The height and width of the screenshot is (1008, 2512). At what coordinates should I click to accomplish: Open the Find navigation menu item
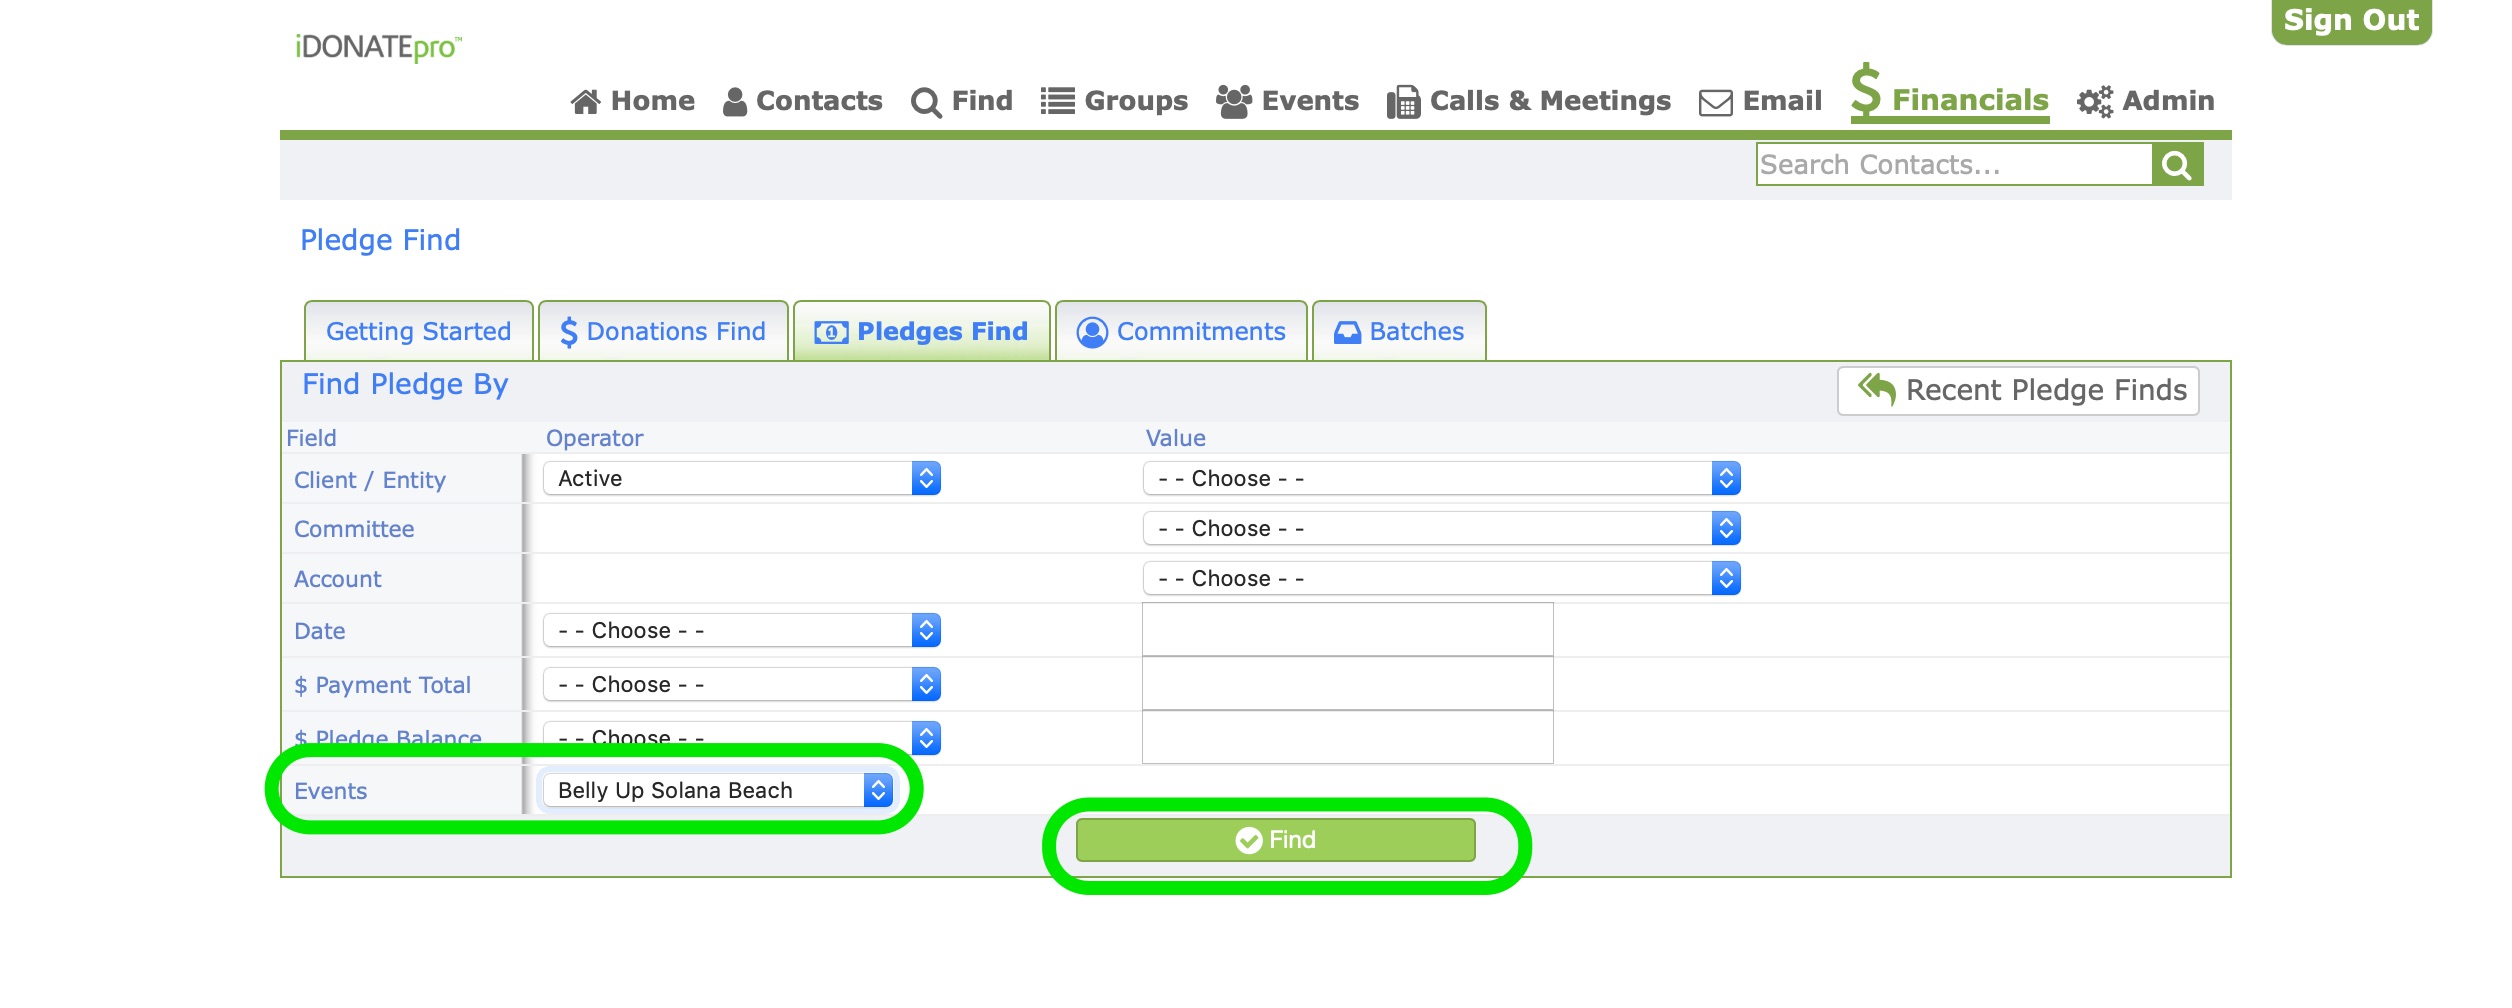point(961,101)
